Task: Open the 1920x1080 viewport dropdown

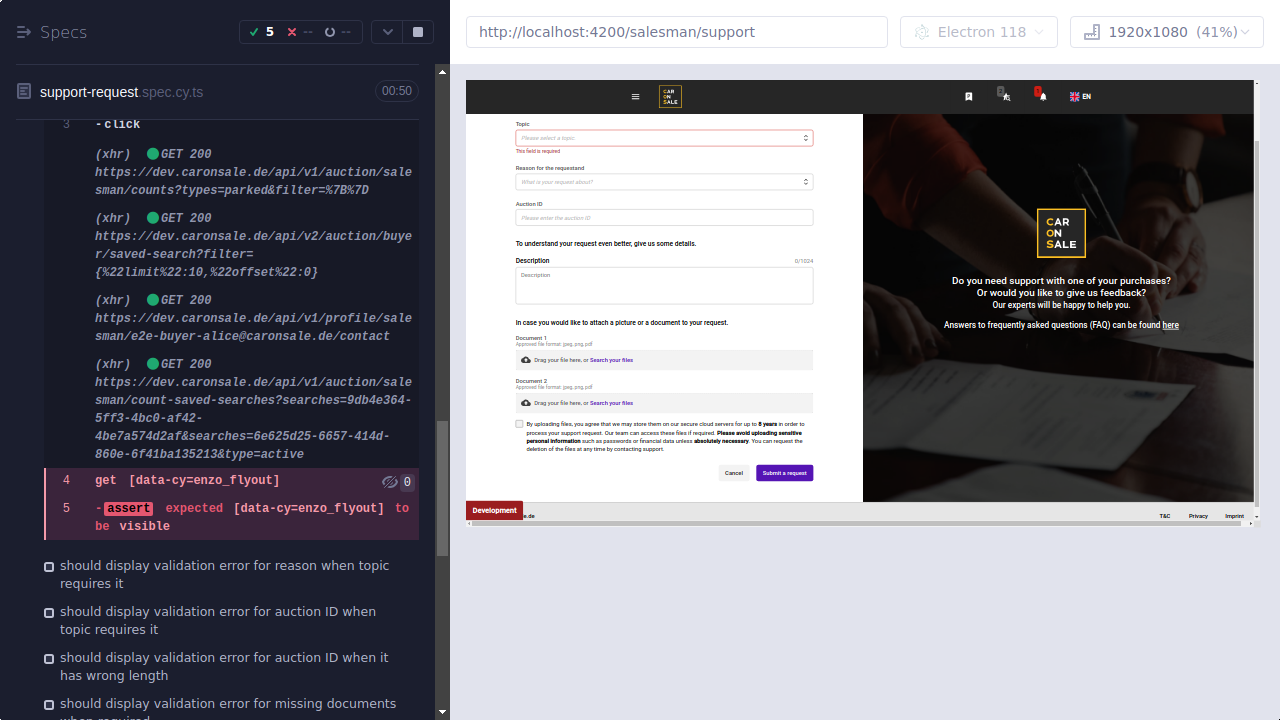Action: [1166, 31]
